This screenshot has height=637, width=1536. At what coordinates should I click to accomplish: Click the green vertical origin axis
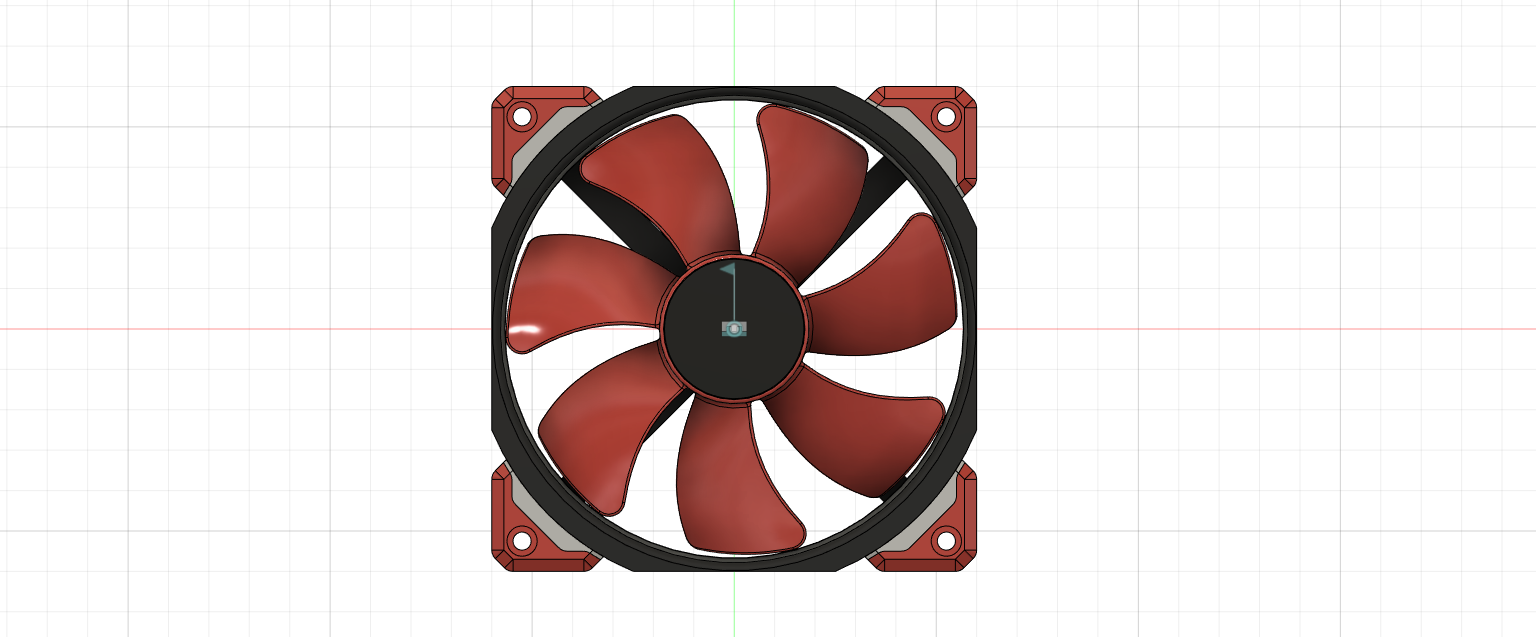pyautogui.click(x=733, y=40)
